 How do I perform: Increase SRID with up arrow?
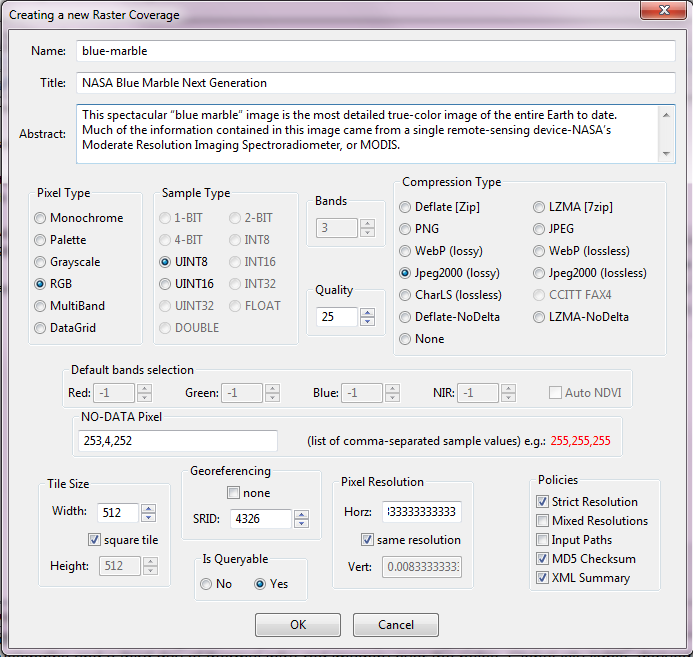301,514
